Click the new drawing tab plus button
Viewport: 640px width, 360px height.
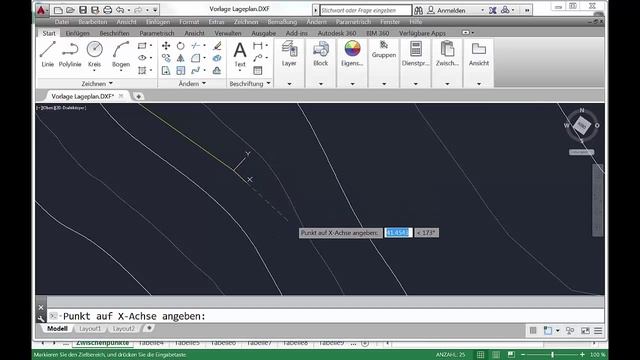(x=138, y=96)
